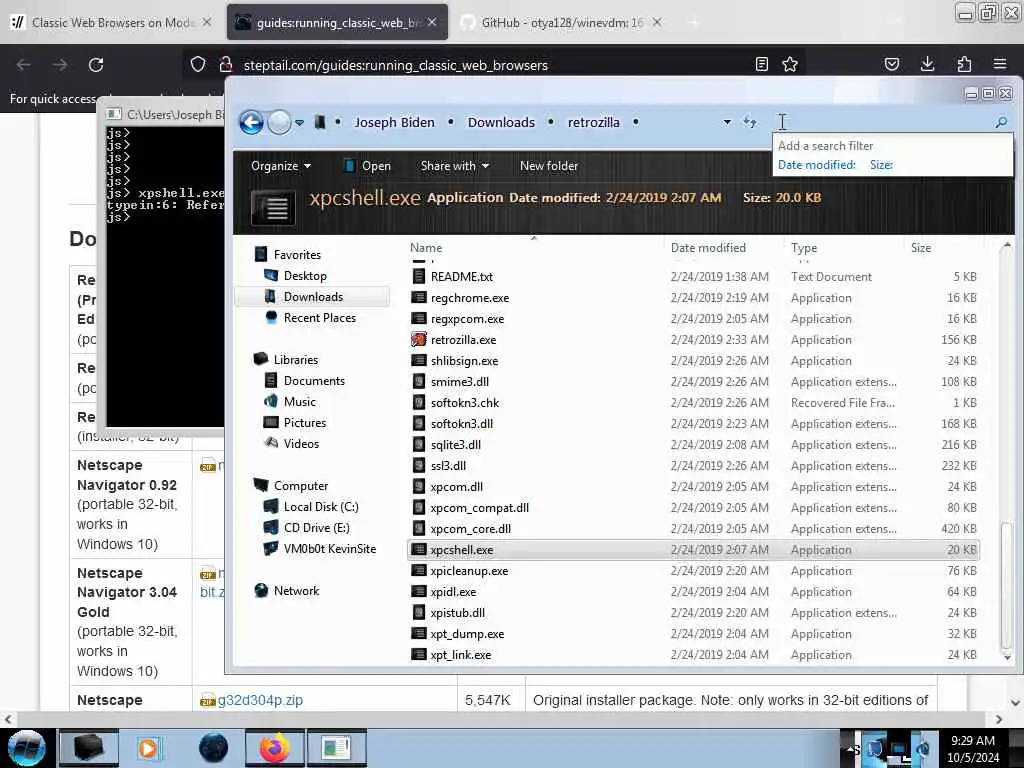Expand the address bar history dropdown
1024x768 pixels.
(727, 122)
